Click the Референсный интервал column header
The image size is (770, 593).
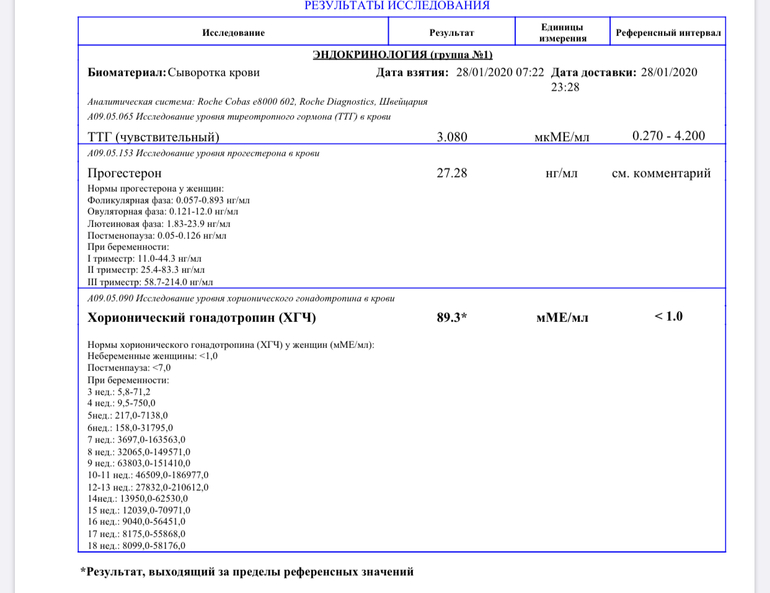click(x=668, y=33)
